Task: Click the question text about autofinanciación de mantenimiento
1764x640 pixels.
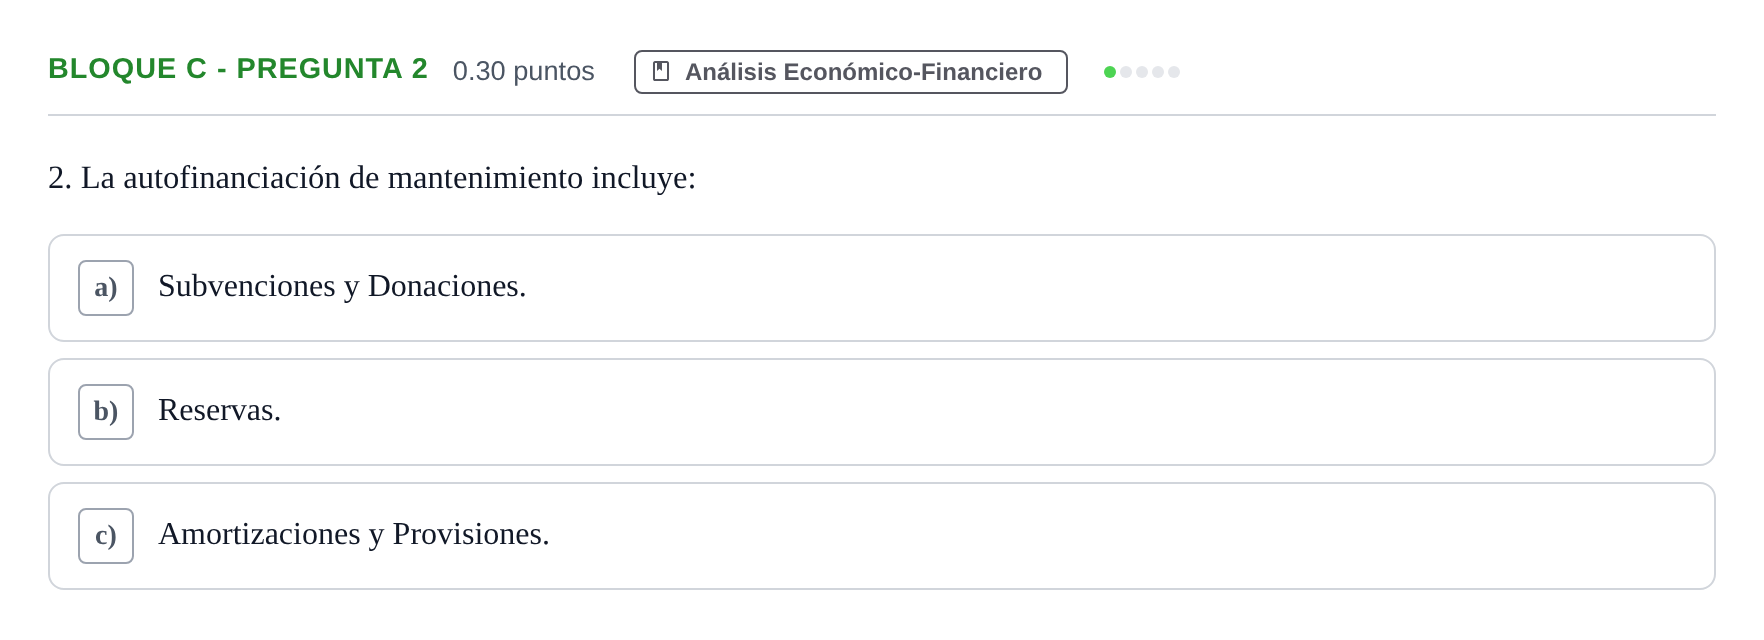Action: point(372,178)
